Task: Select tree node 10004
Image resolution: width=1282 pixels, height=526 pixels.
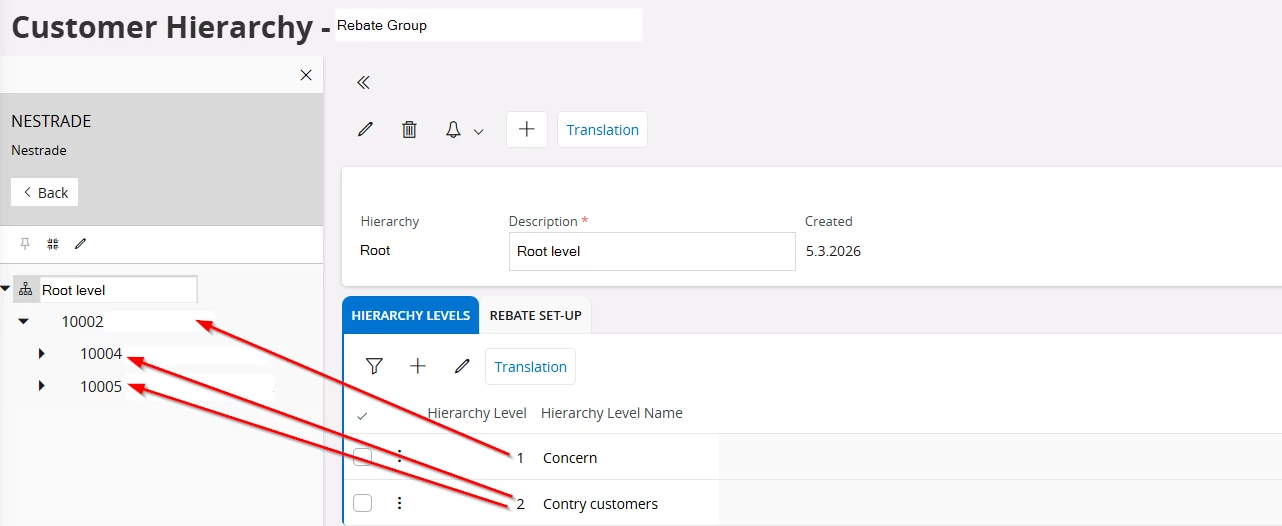Action: click(x=101, y=354)
